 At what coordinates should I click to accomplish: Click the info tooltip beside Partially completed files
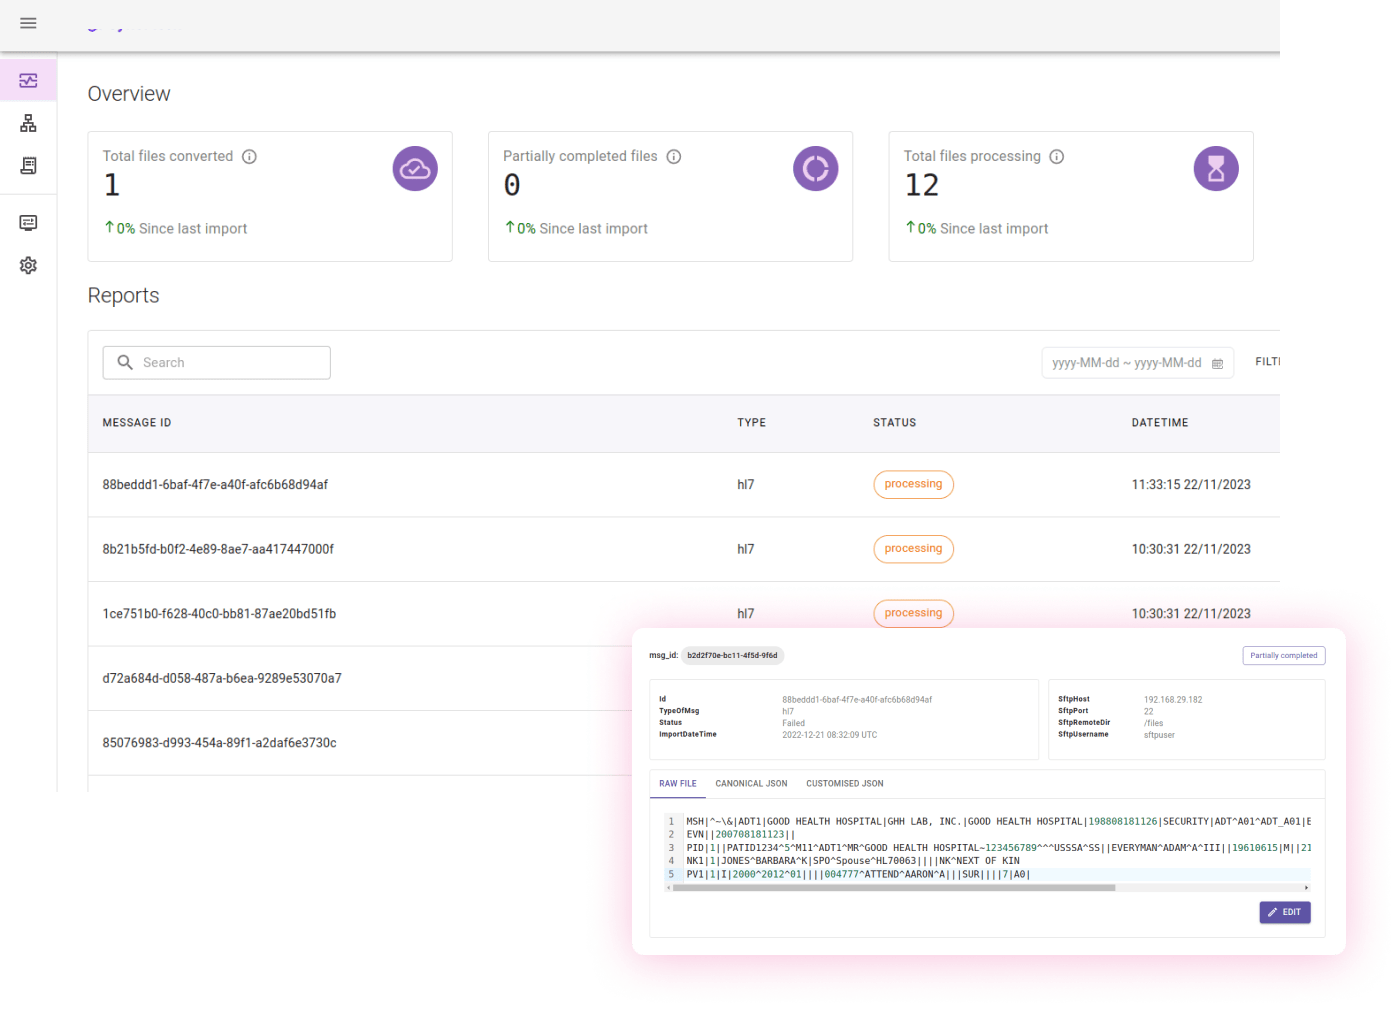point(673,156)
